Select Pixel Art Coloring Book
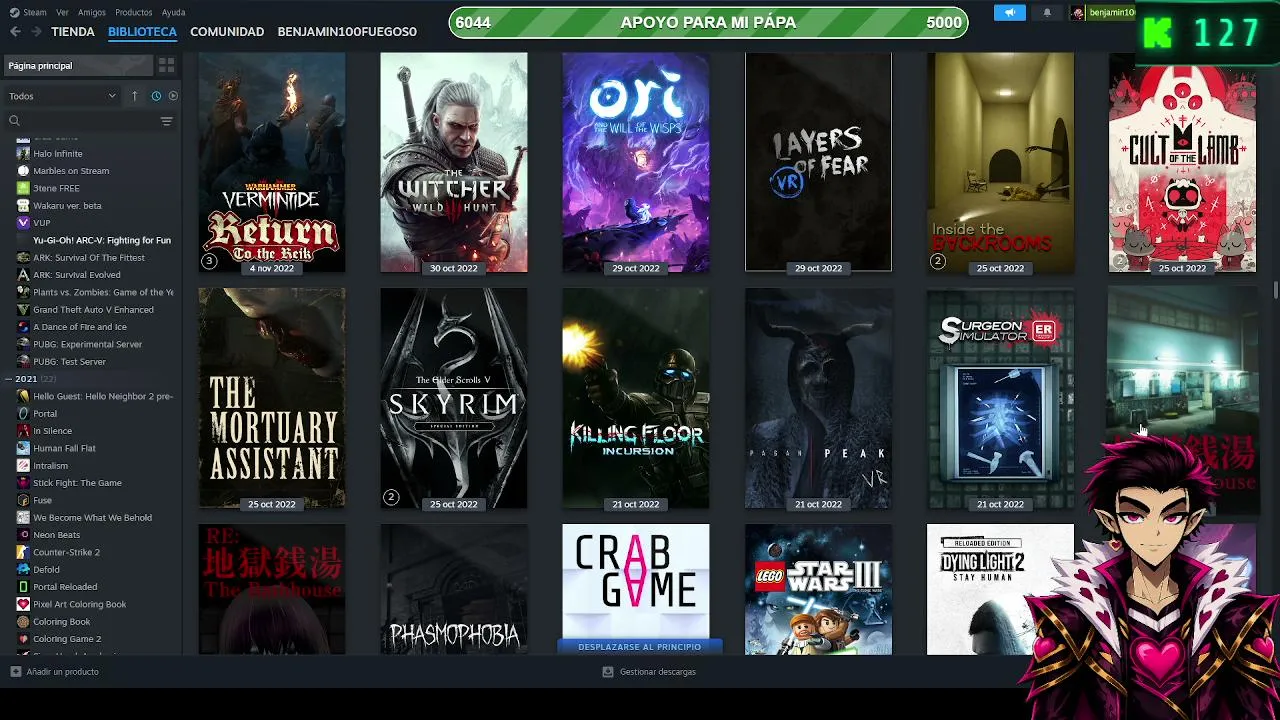Screen dimensions: 1280x720 (80, 604)
